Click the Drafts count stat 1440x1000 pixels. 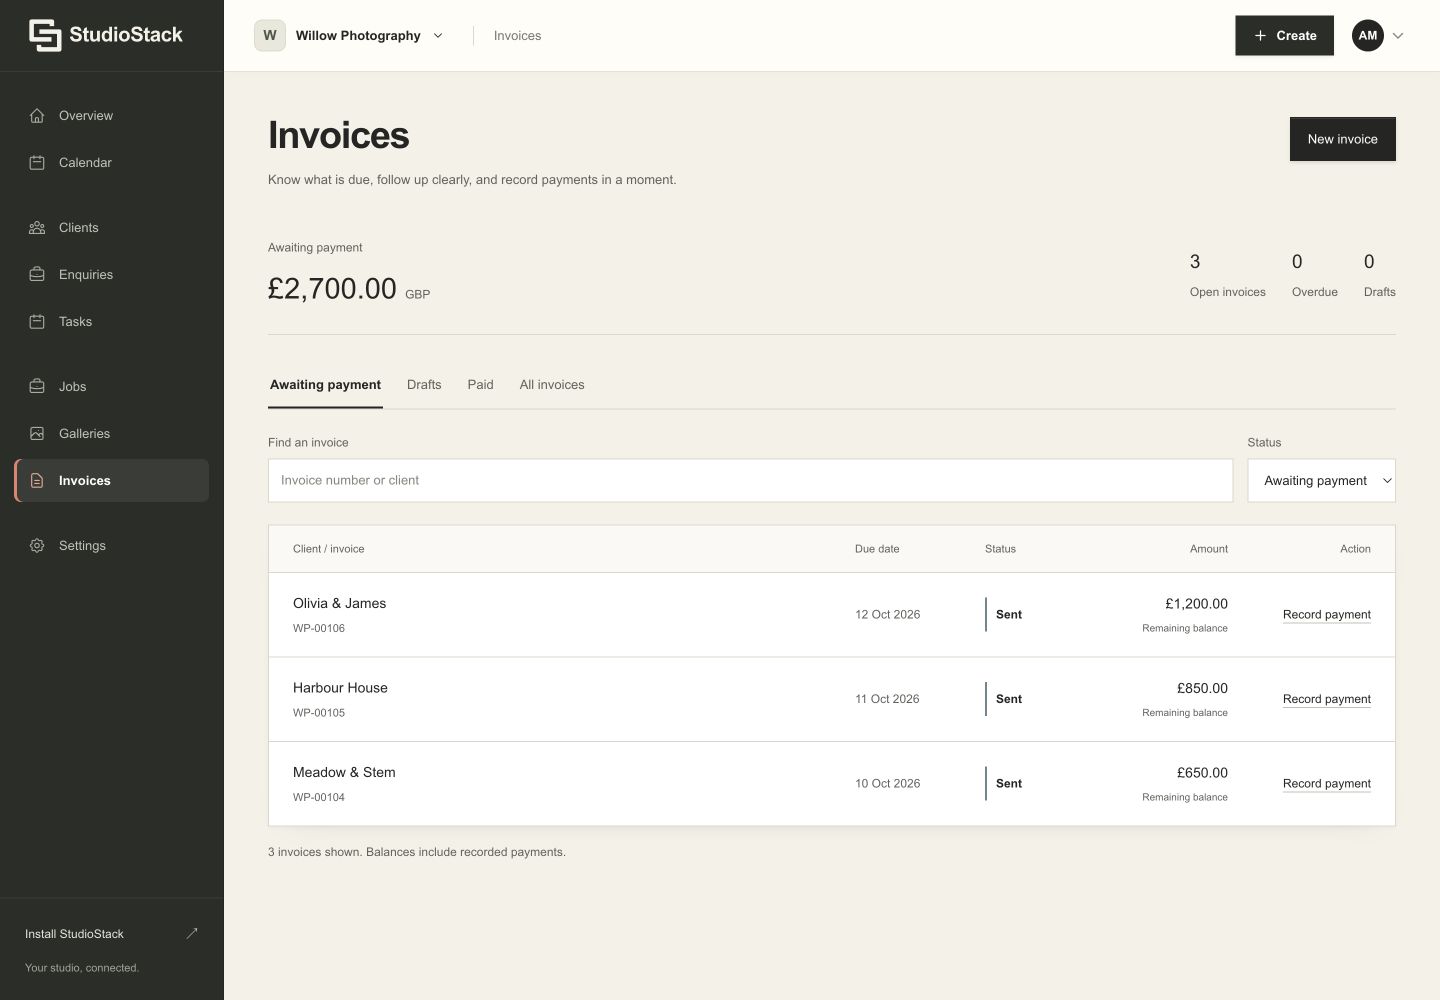point(1379,275)
